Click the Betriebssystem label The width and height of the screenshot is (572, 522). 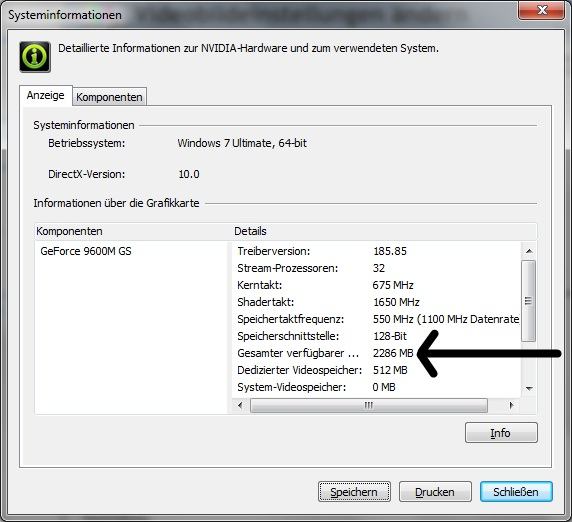[x=86, y=143]
